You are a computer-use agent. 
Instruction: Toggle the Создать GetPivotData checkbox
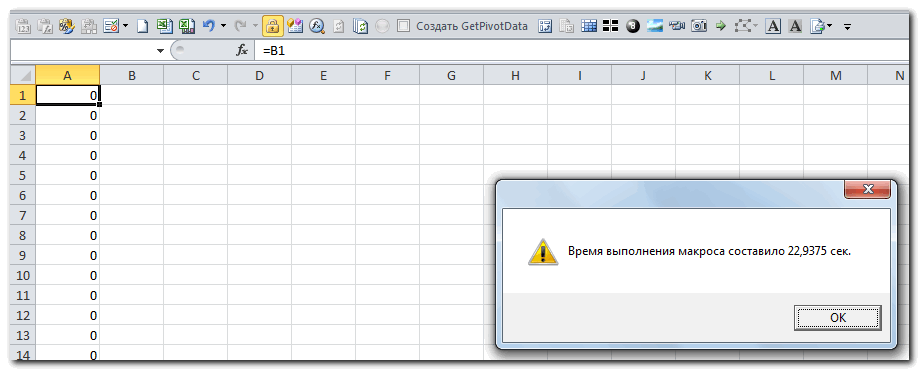(403, 26)
